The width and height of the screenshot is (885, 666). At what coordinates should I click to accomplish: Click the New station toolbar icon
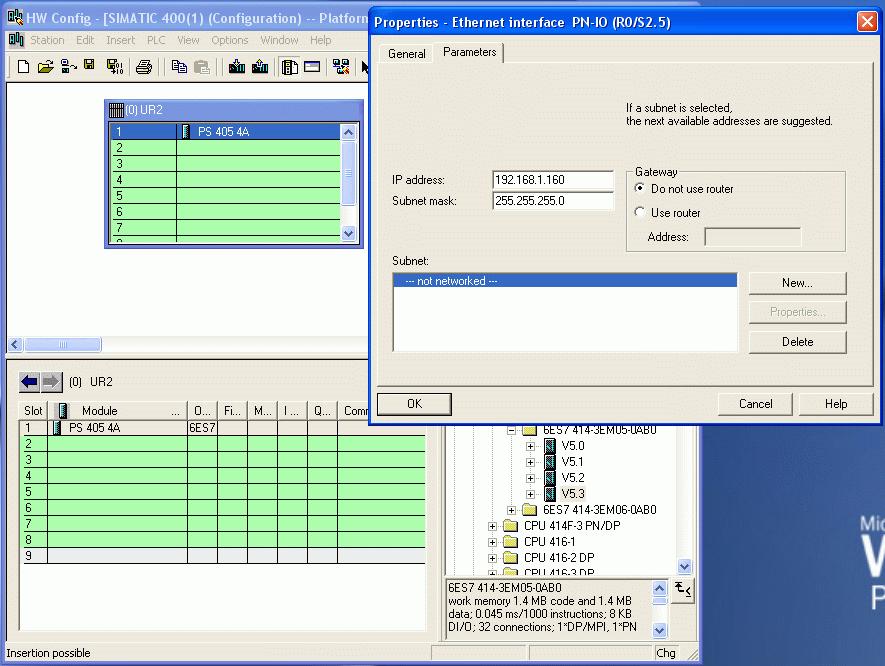tap(23, 67)
